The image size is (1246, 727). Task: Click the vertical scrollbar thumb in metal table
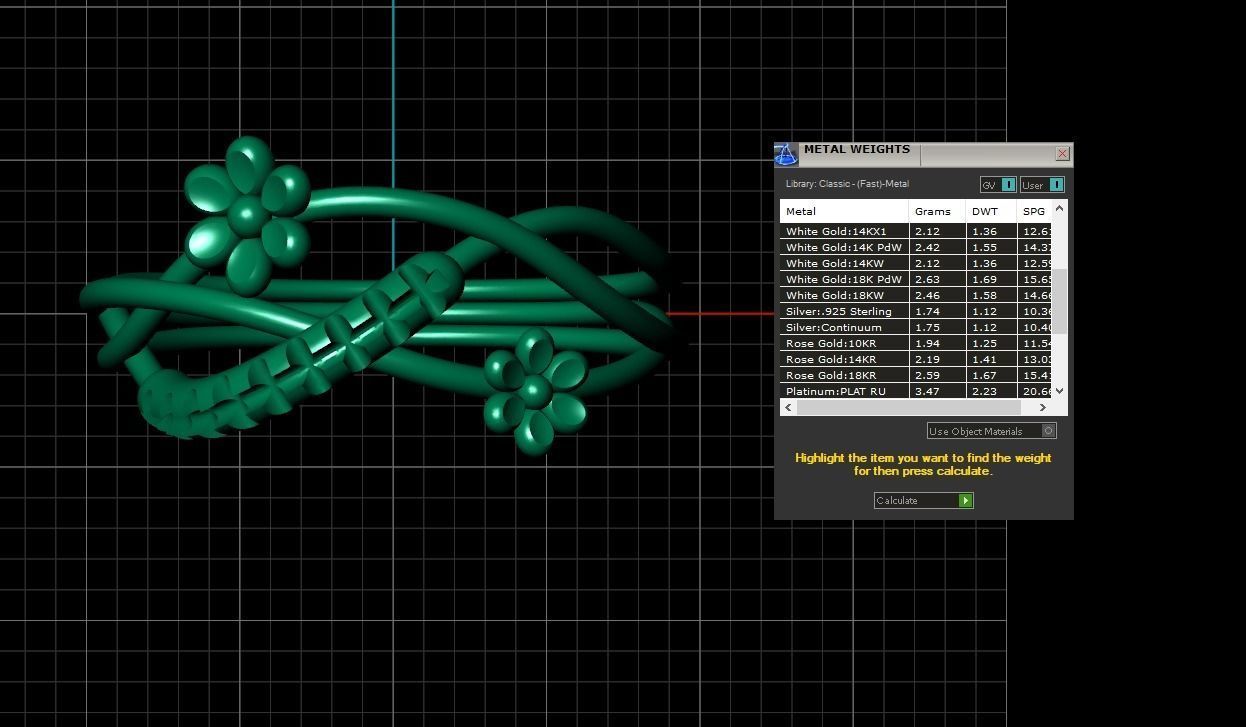click(x=1060, y=301)
